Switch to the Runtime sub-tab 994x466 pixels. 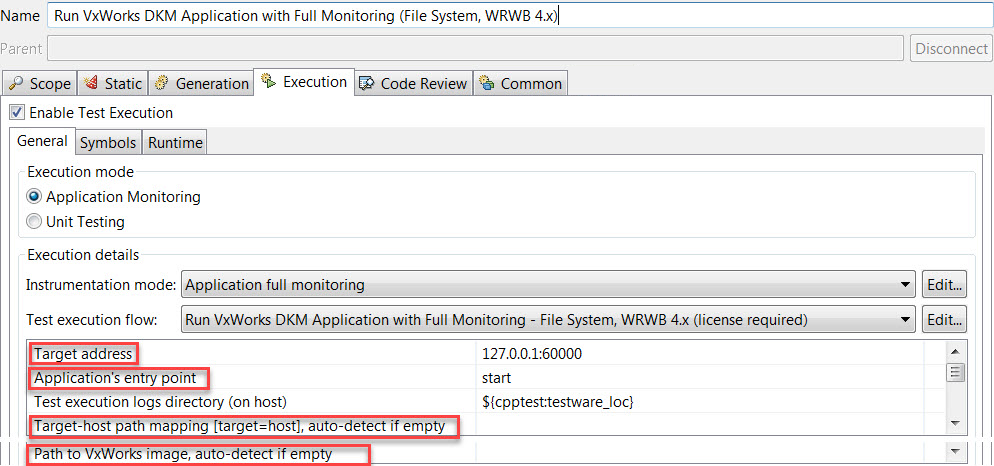(175, 143)
